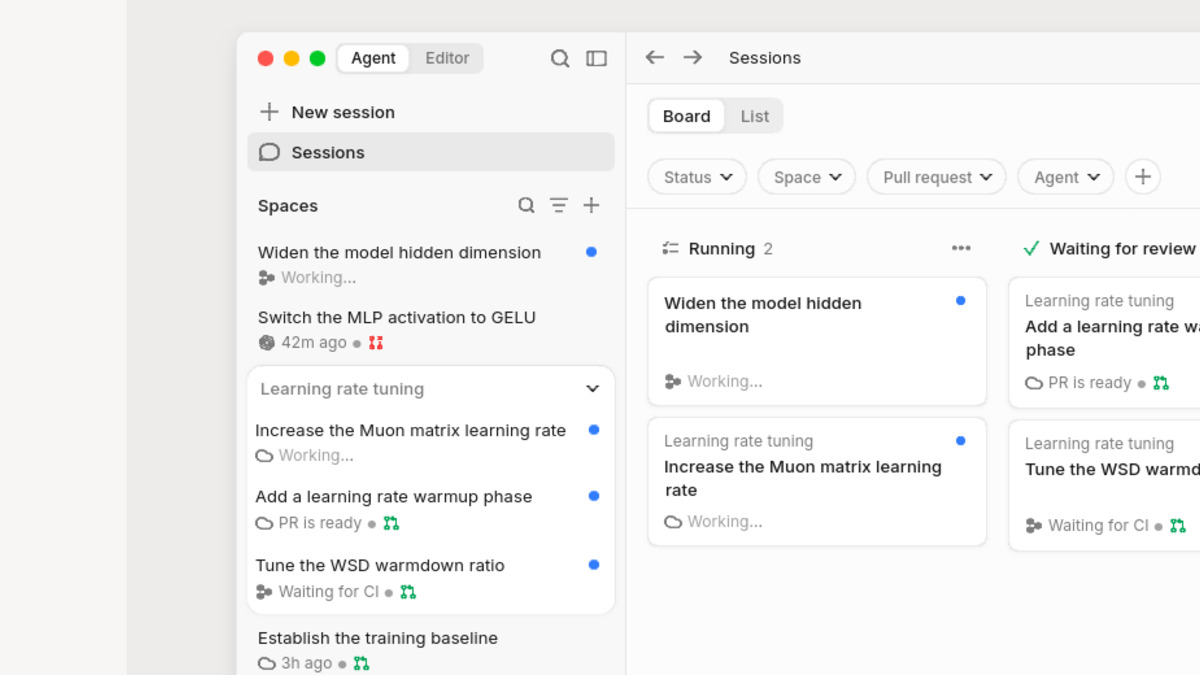Screen dimensions: 1200x675
Task: Click agent icon on Widen hidden dimension card
Action: point(673,381)
